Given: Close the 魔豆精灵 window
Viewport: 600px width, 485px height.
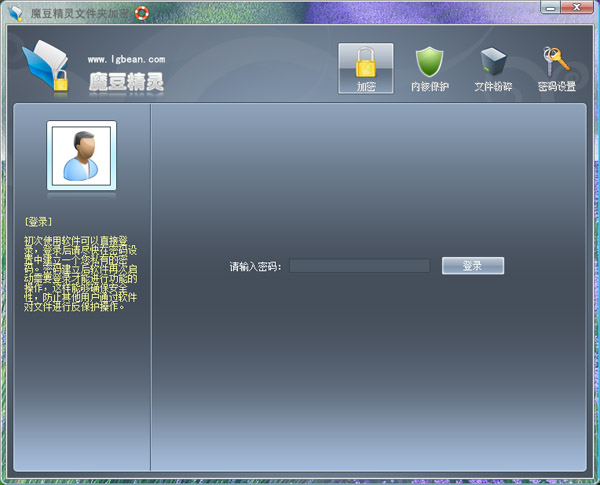Looking at the screenshot, I should [577, 7].
